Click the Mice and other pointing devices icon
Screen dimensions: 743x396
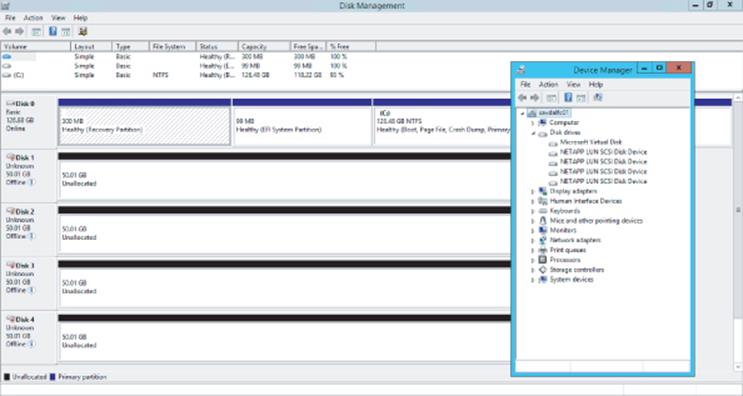[x=543, y=221]
